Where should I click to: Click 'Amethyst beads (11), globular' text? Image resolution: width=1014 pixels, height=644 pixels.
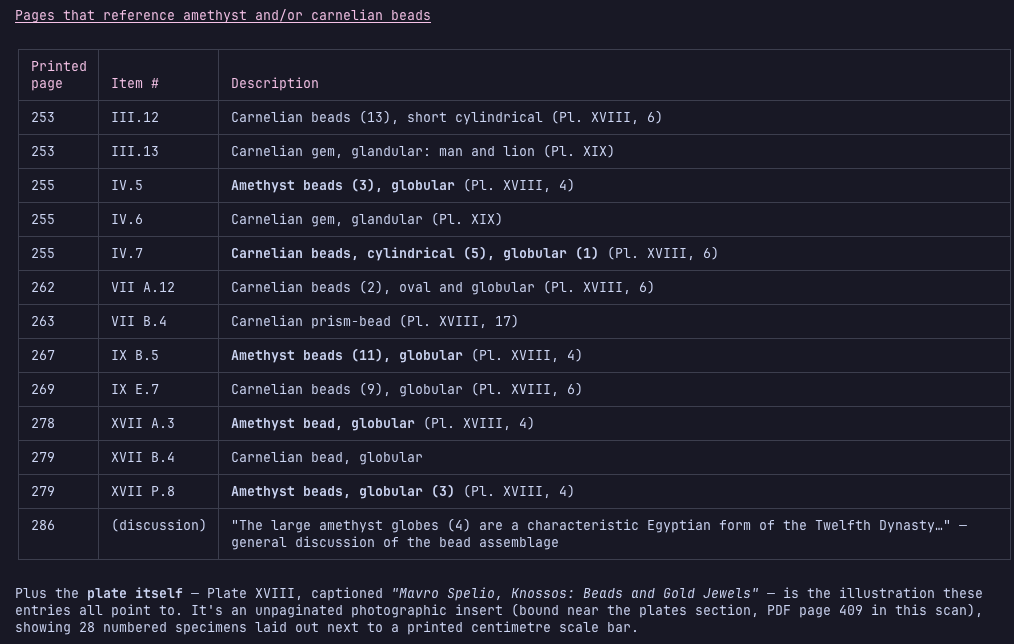(347, 356)
